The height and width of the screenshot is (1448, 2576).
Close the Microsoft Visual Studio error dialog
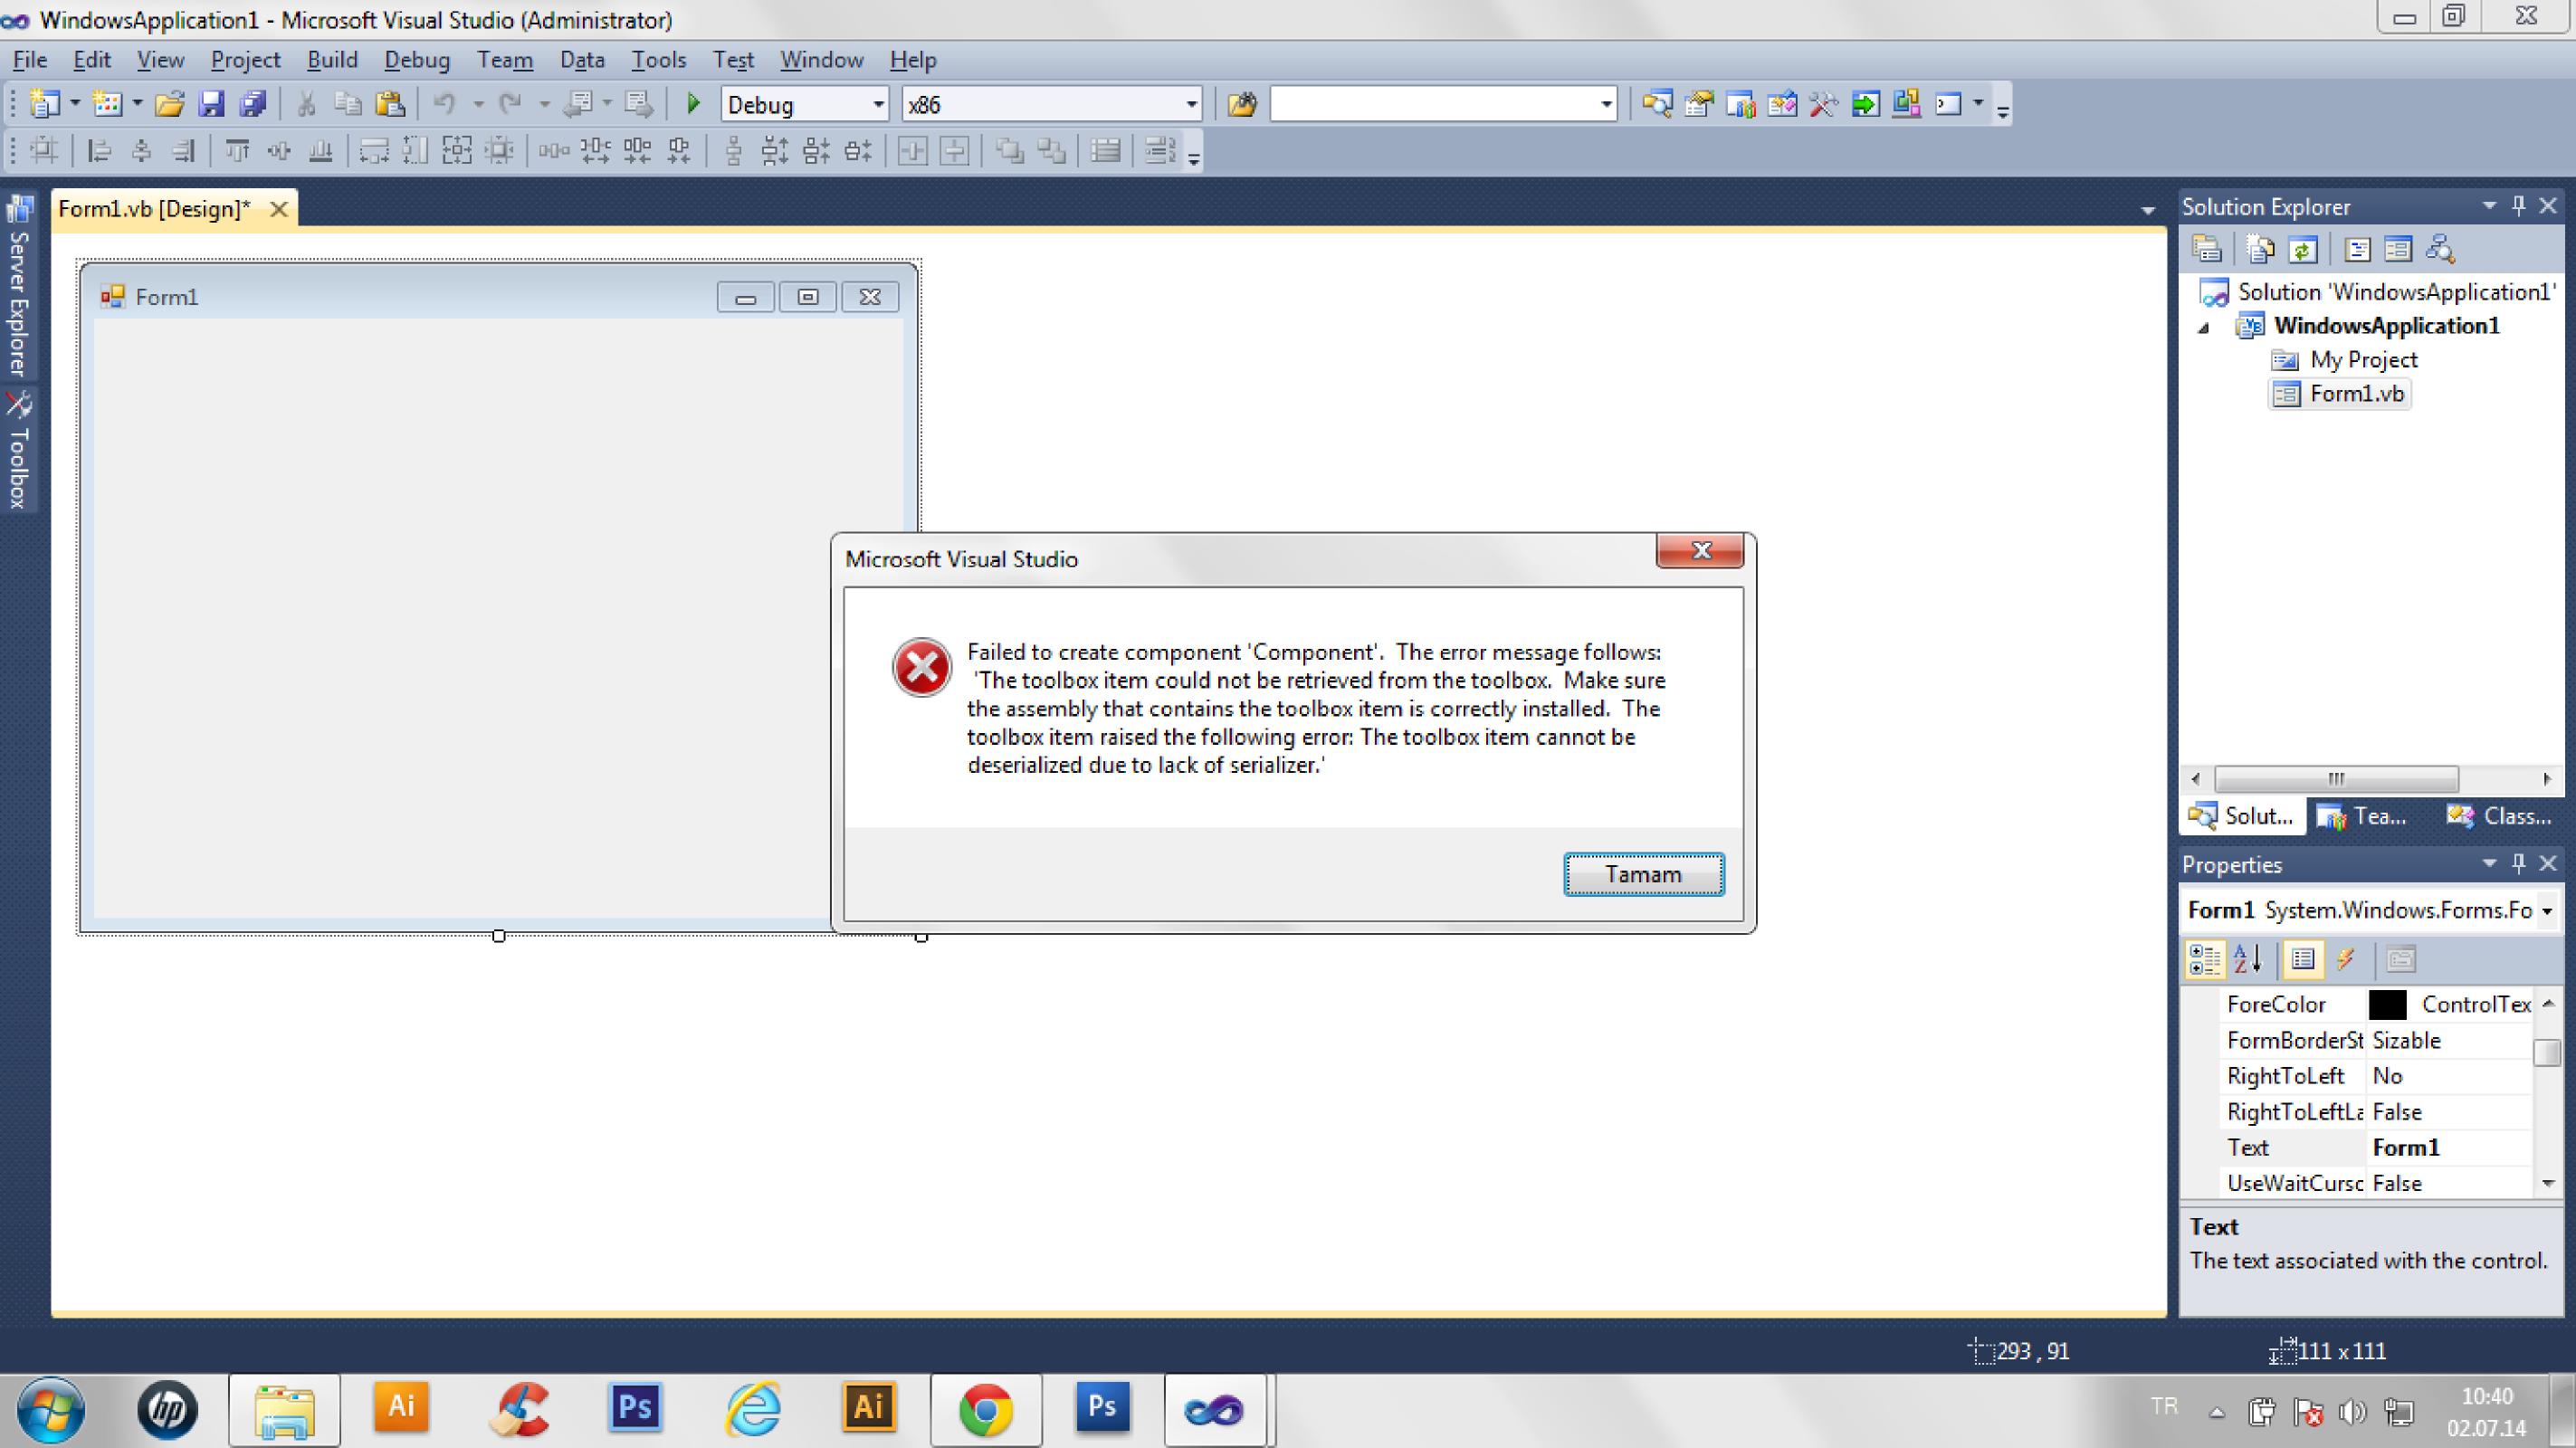1700,550
